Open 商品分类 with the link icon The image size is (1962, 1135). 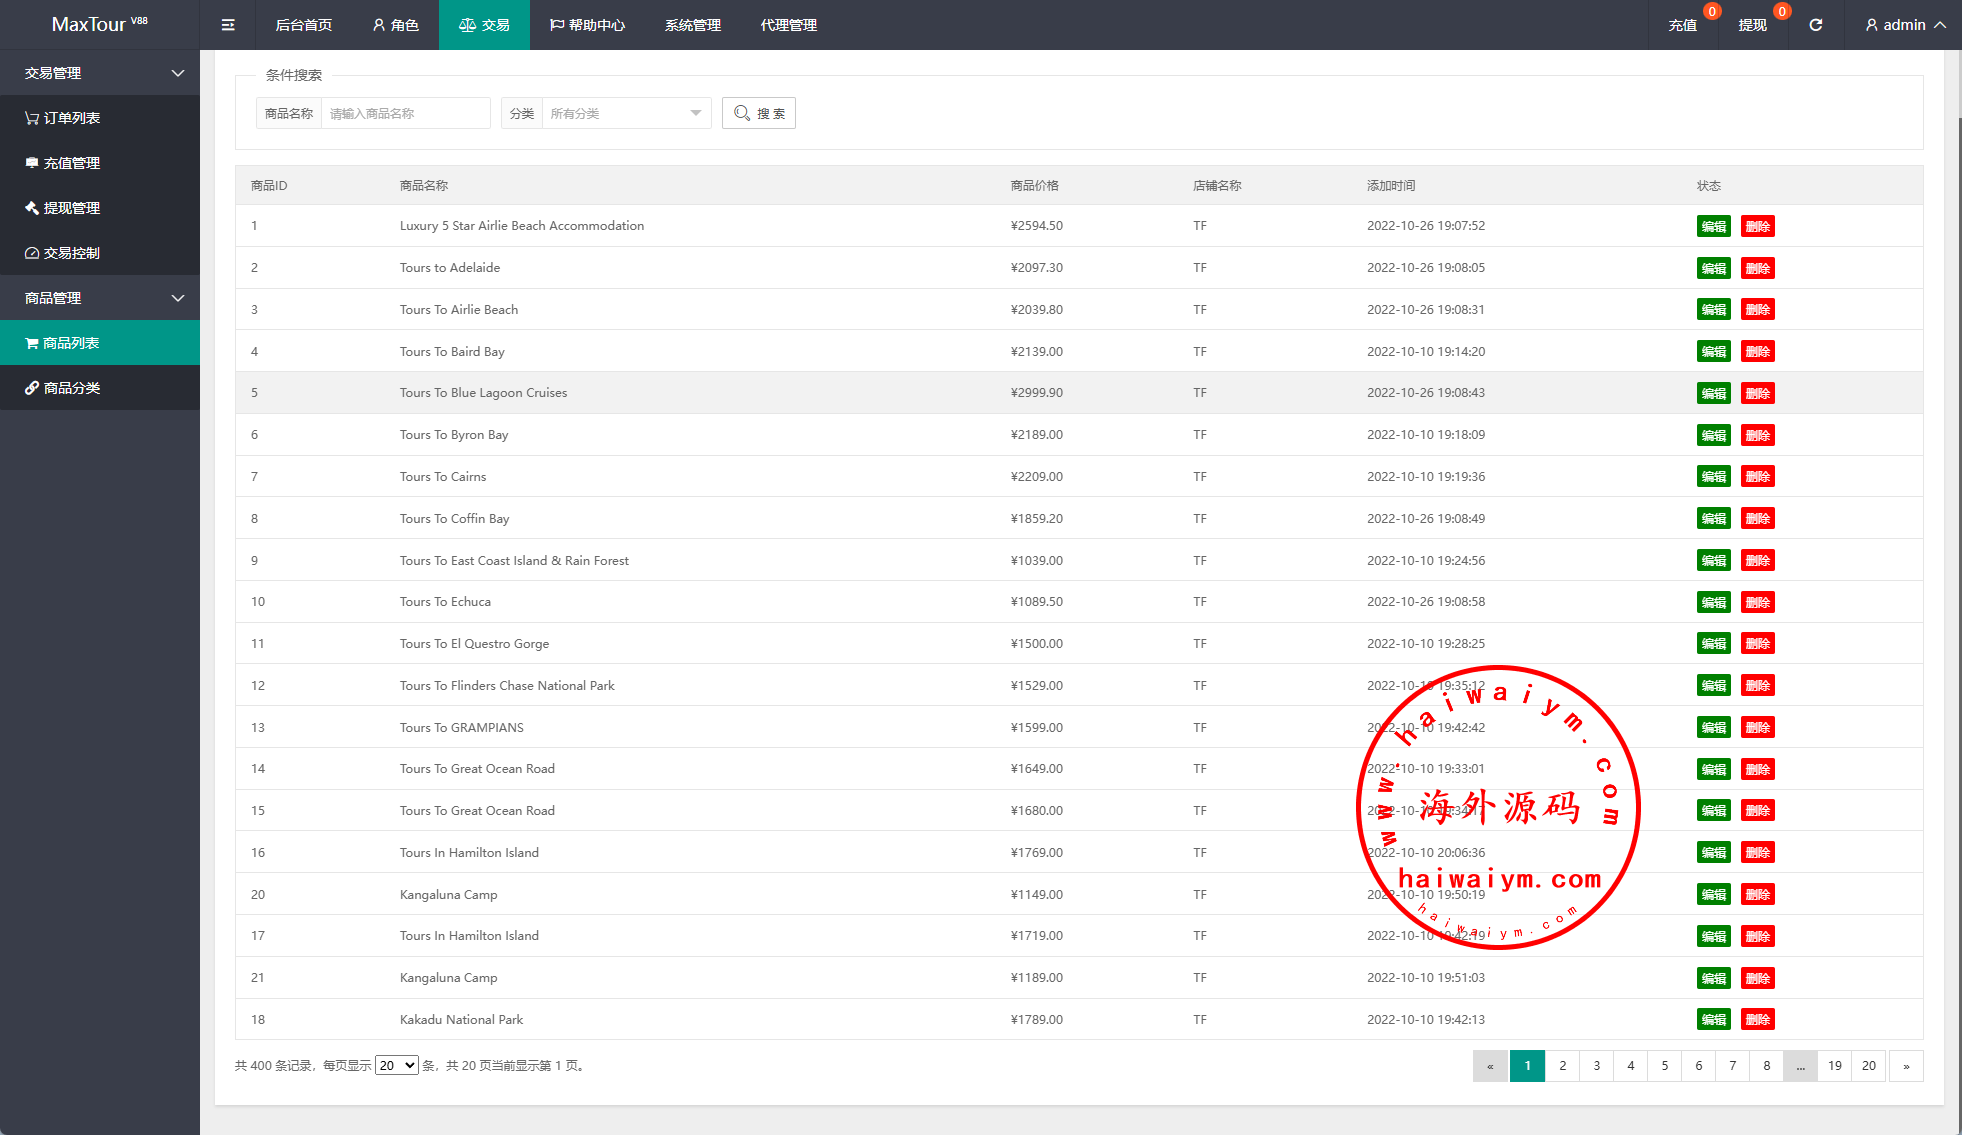(70, 388)
